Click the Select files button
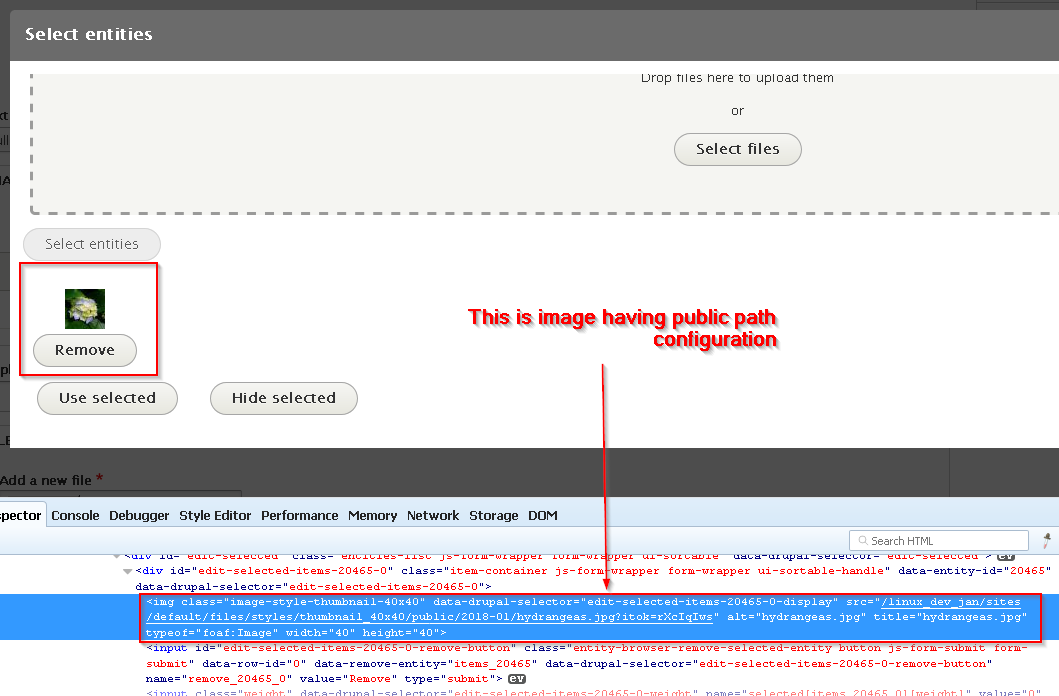 tap(737, 149)
